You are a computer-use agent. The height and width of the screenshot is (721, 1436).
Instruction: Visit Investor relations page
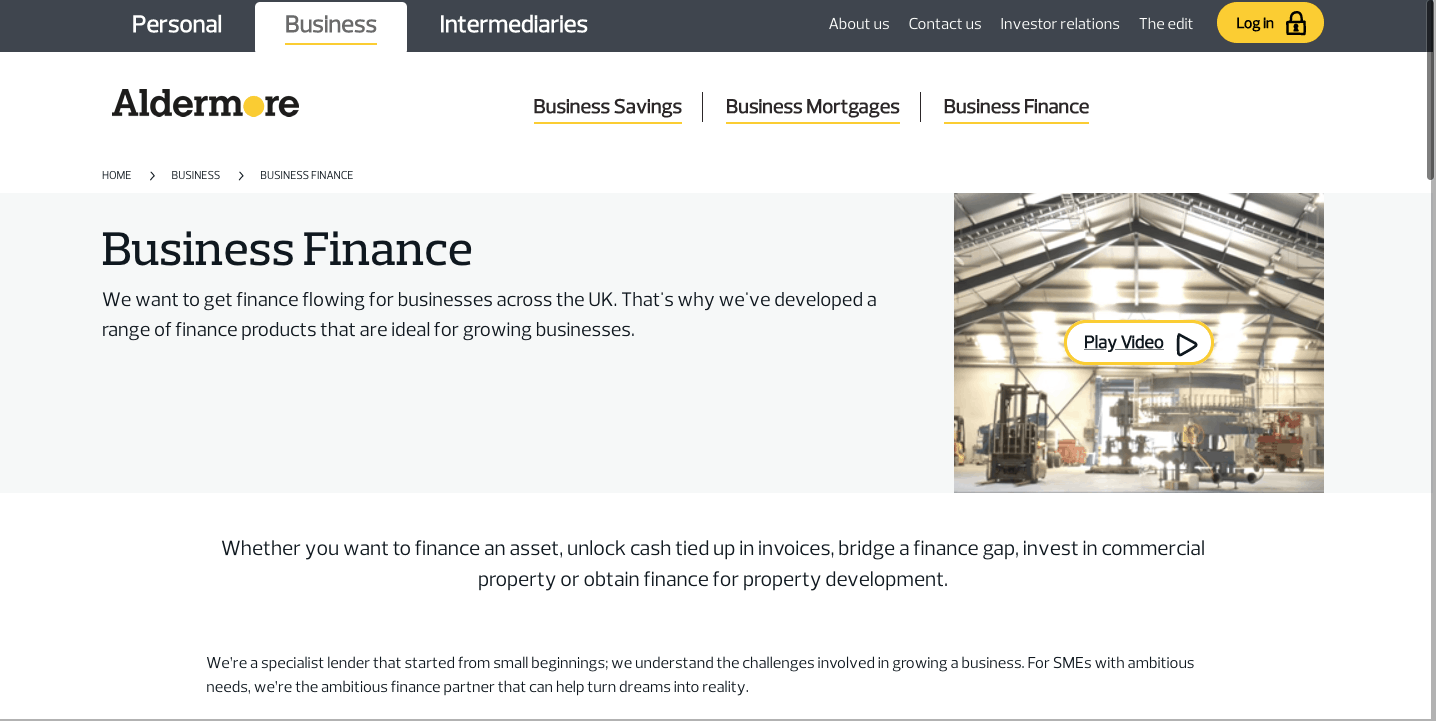[x=1060, y=24]
